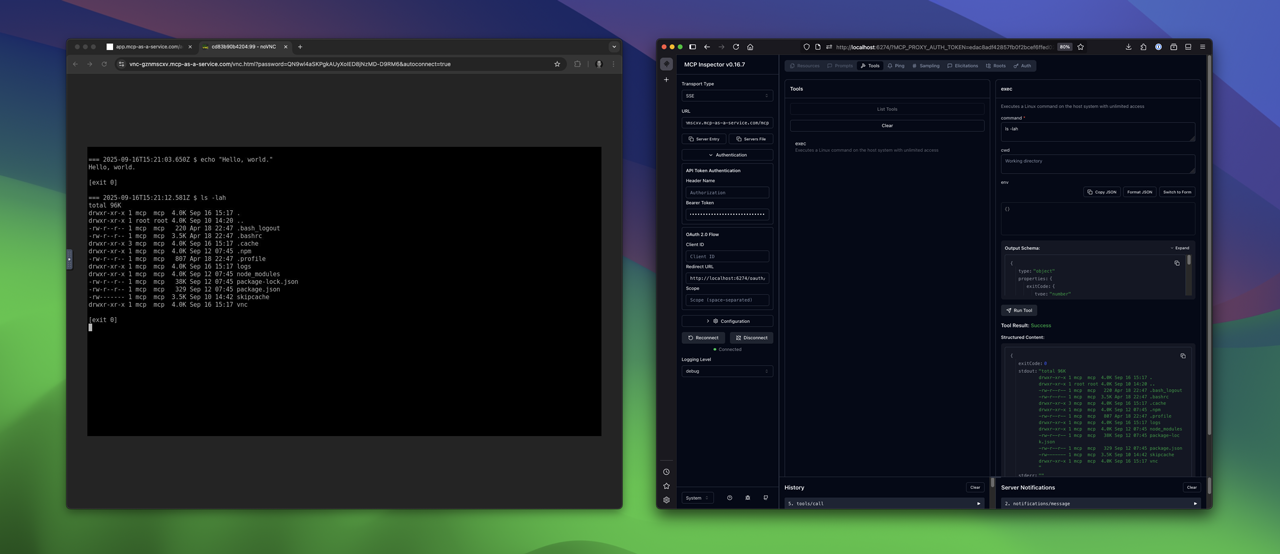
Task: Click the cwd Working directory field
Action: (1098, 164)
